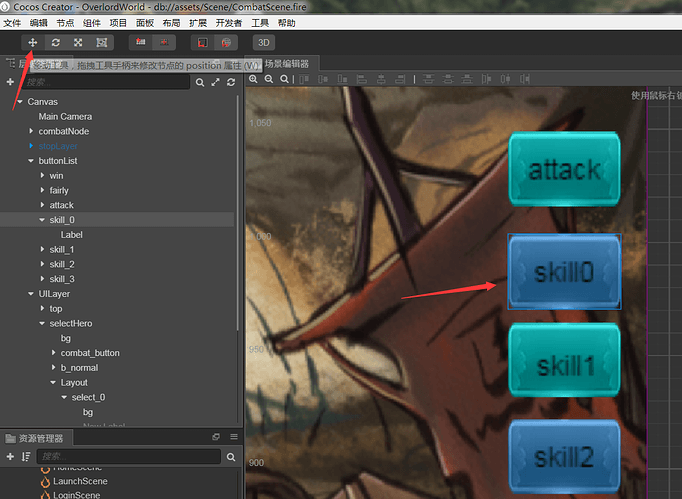Expand the skill_1 node
682x499 pixels.
[42, 249]
